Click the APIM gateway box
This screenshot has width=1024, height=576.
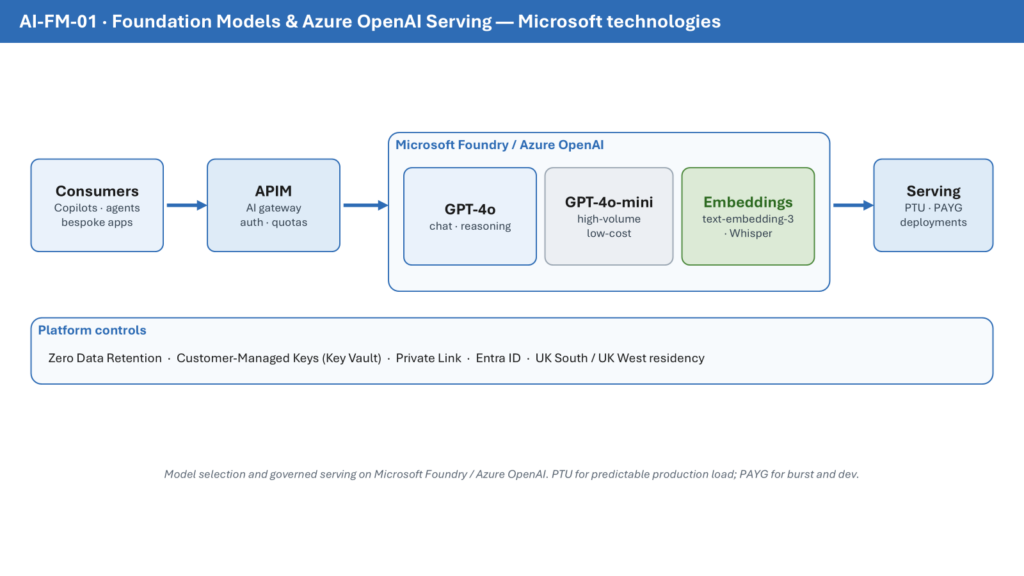(x=274, y=205)
